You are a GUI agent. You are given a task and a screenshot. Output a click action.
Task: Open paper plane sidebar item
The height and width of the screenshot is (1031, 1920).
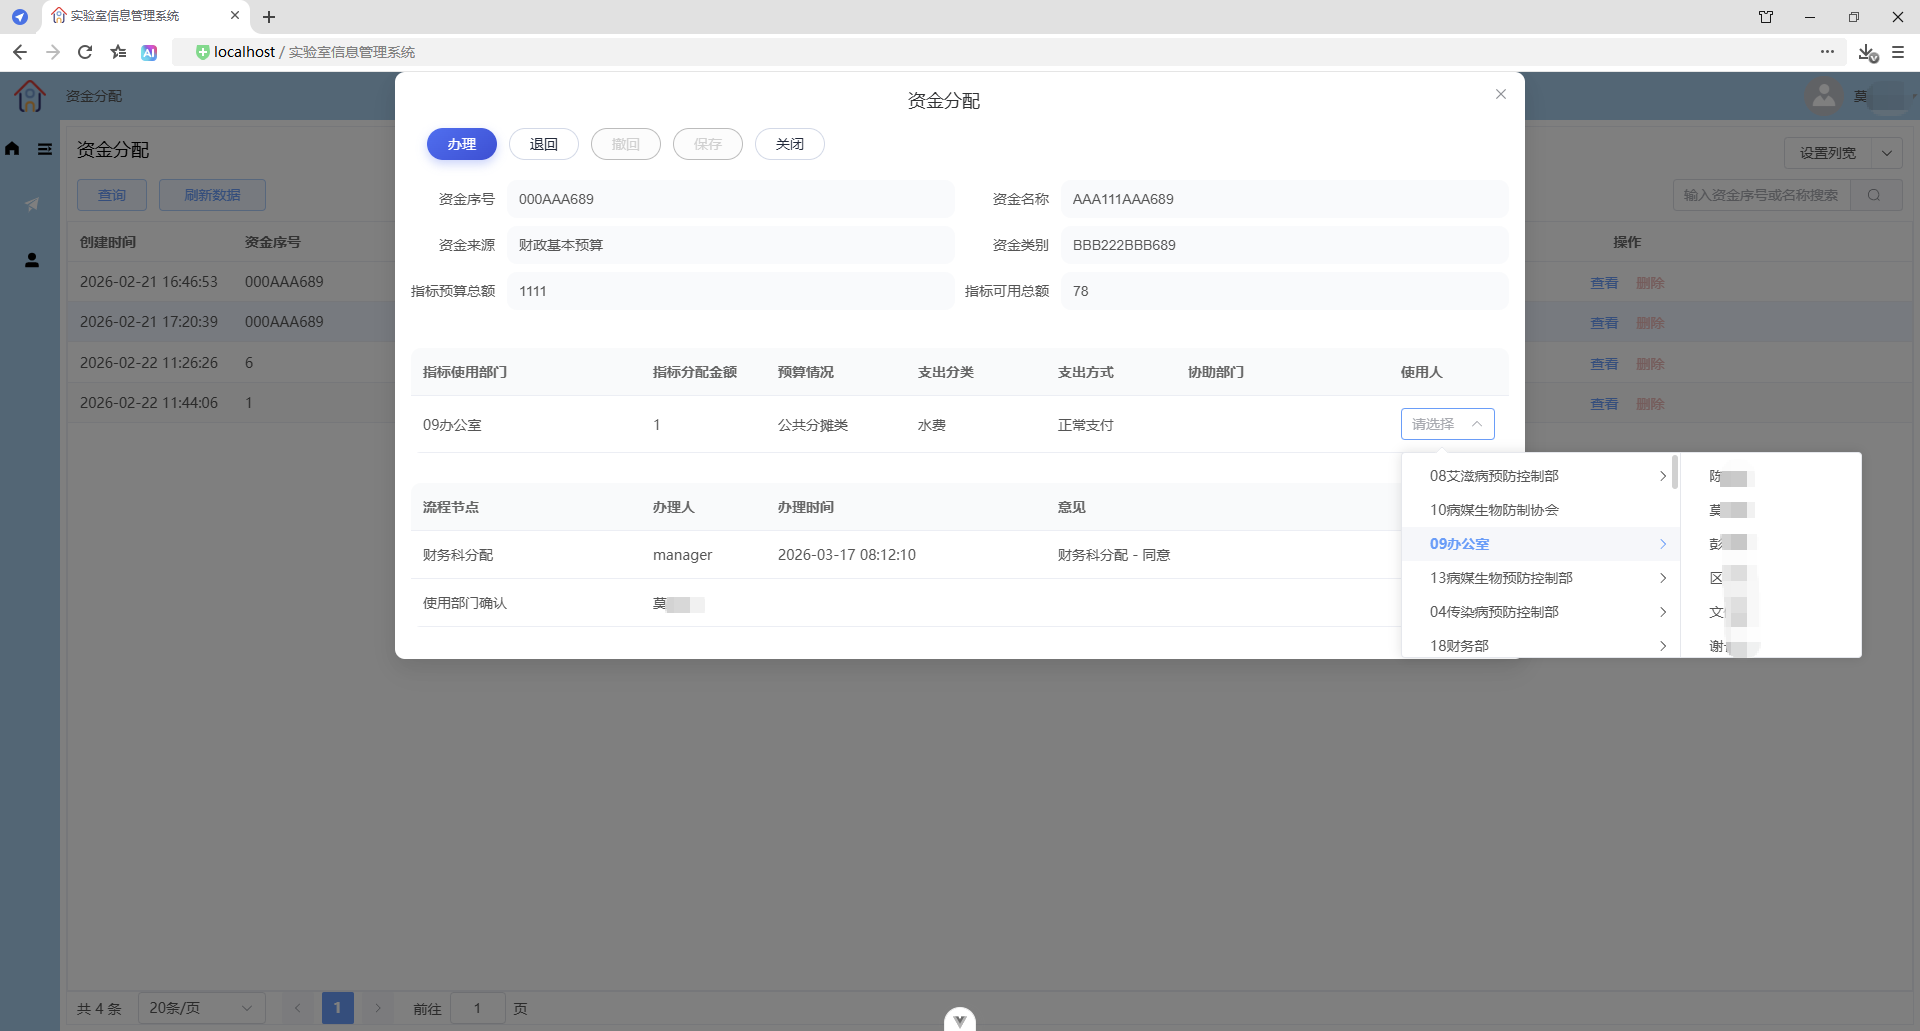32,204
